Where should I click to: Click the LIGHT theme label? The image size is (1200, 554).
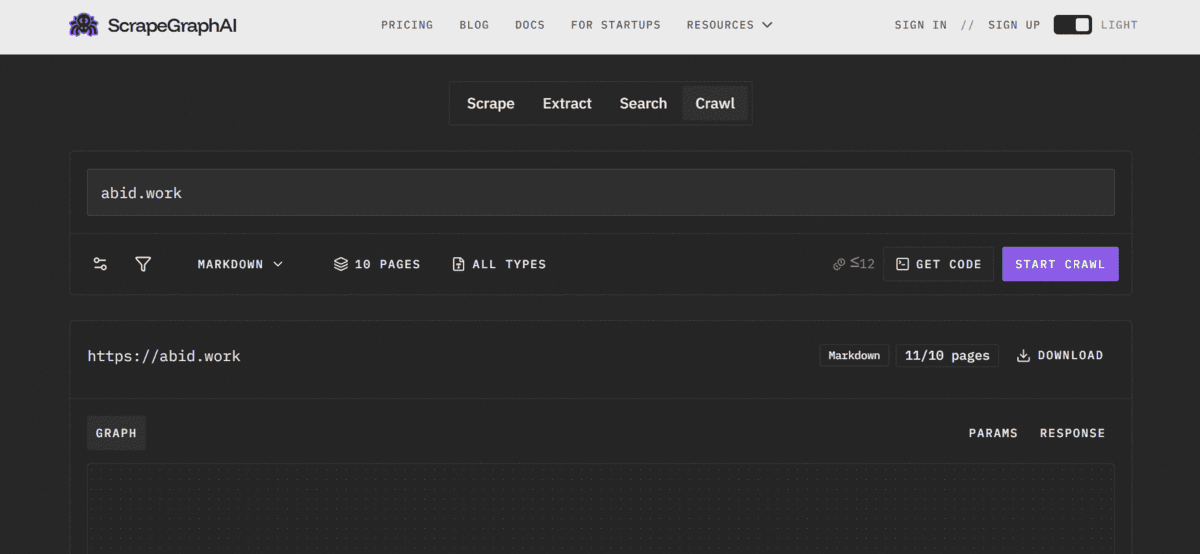(1119, 25)
